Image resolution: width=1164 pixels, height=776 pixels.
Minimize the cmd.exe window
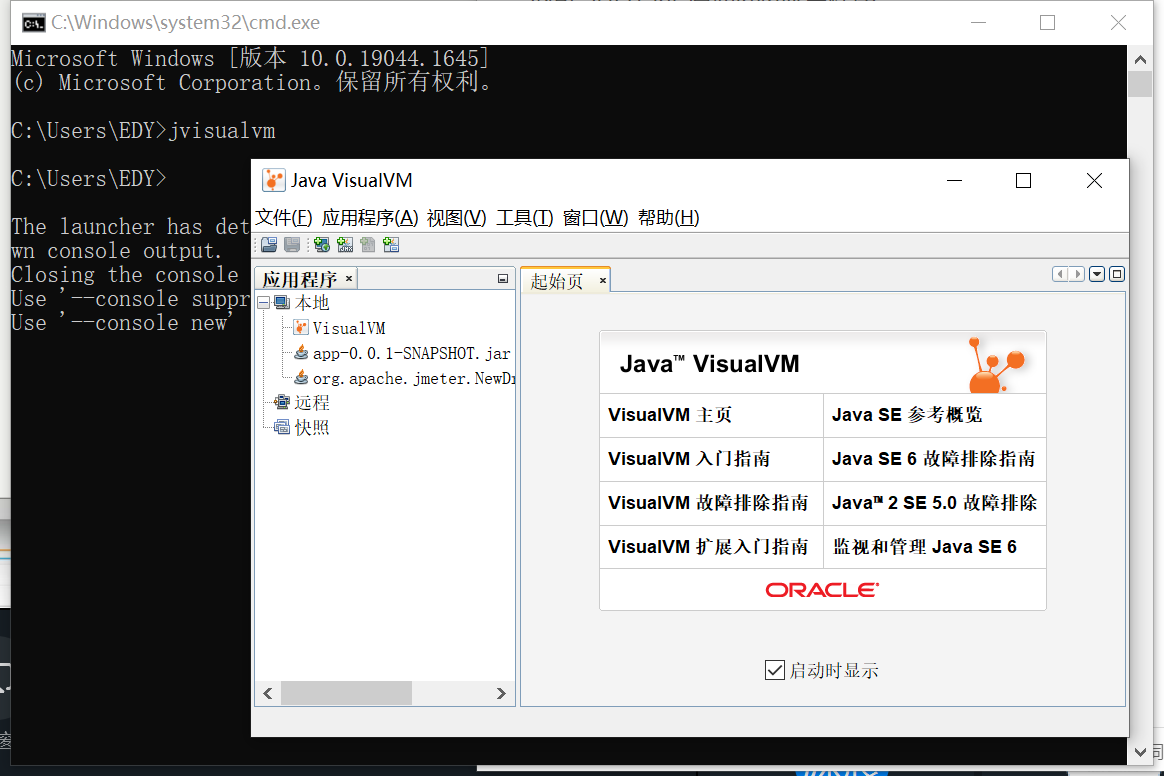(x=978, y=23)
